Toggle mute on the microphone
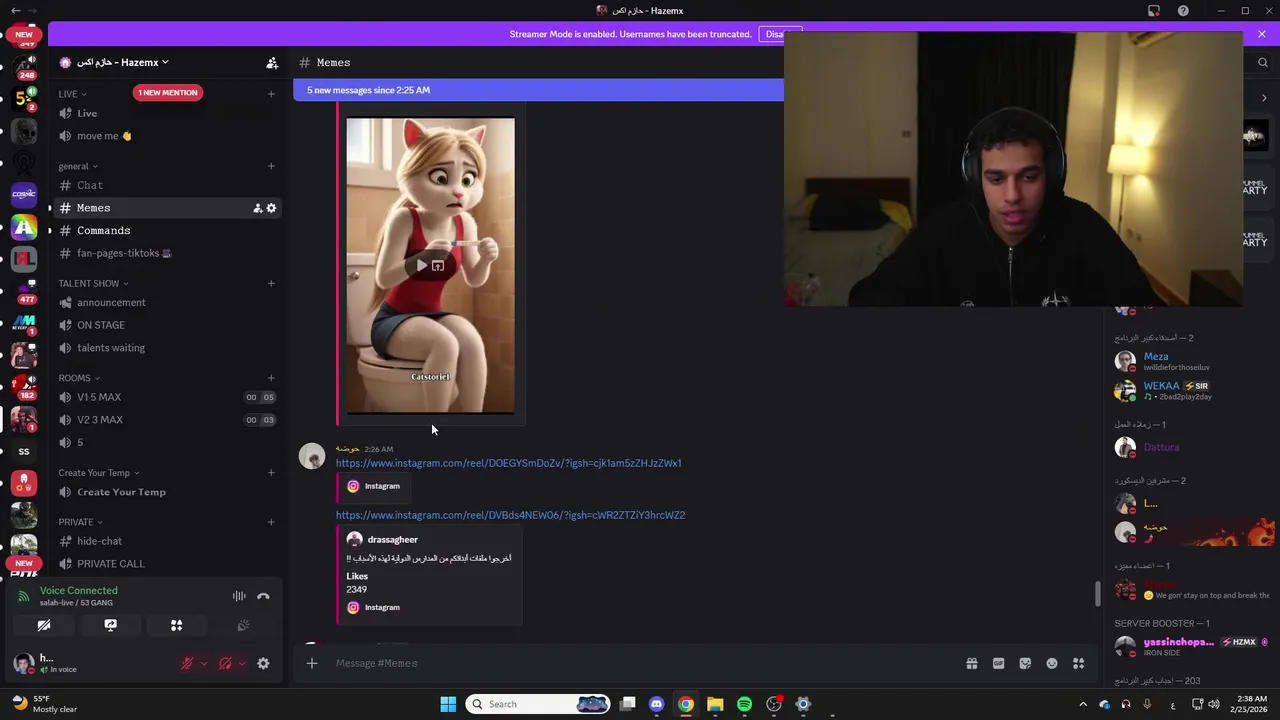Viewport: 1280px width, 720px height. [x=187, y=663]
